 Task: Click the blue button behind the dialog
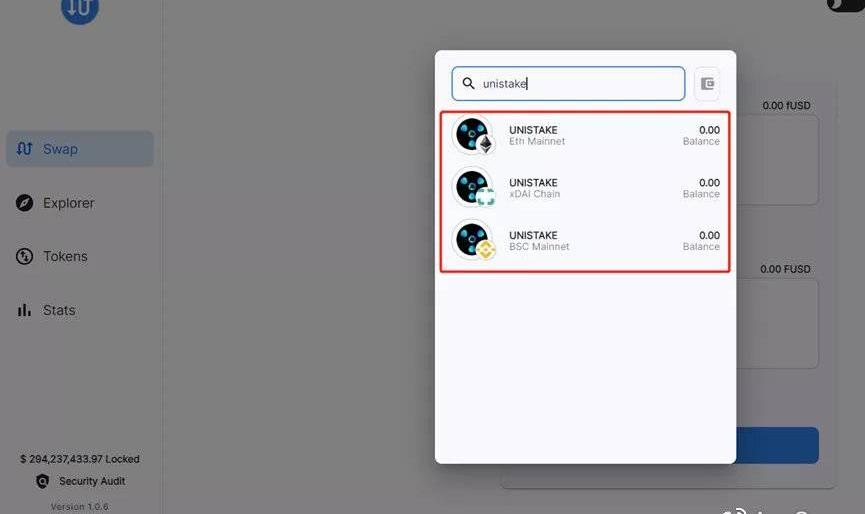[x=777, y=445]
